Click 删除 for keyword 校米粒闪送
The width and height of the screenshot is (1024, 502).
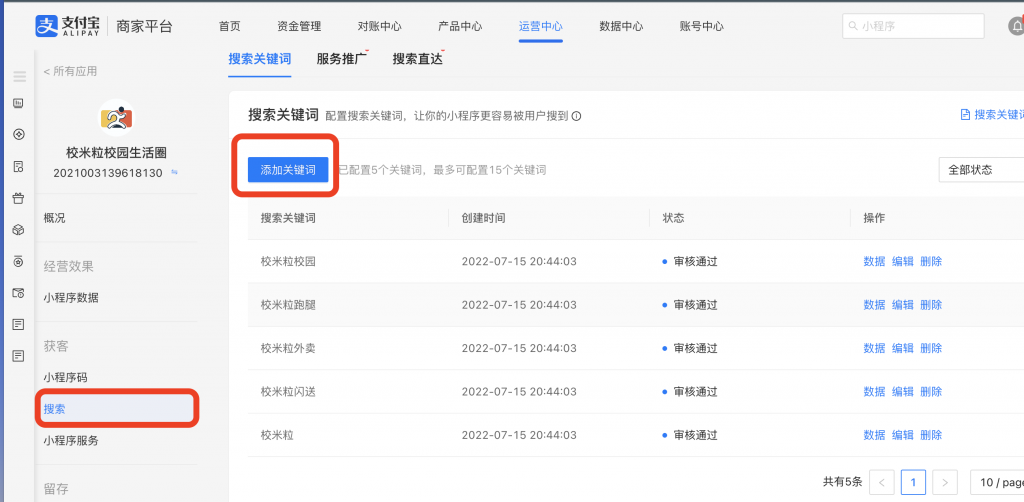coord(931,392)
